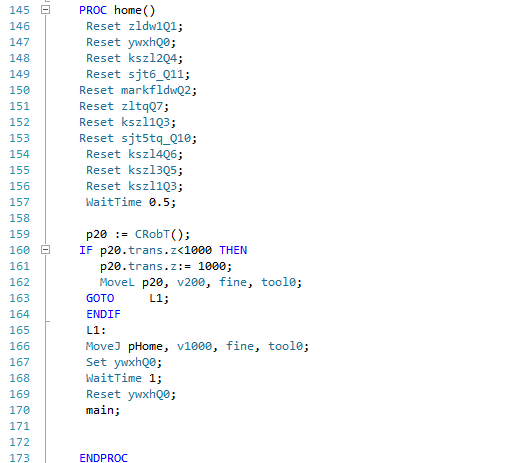Viewport: 515px width, 463px height.
Task: Click text 'Reset kszl3Q5;'
Action: [135, 170]
